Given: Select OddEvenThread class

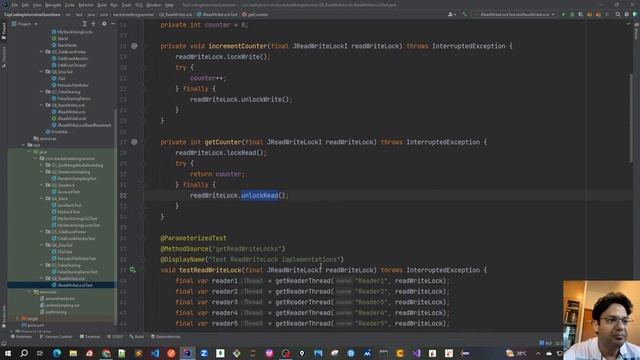Looking at the screenshot, I should (69, 65).
